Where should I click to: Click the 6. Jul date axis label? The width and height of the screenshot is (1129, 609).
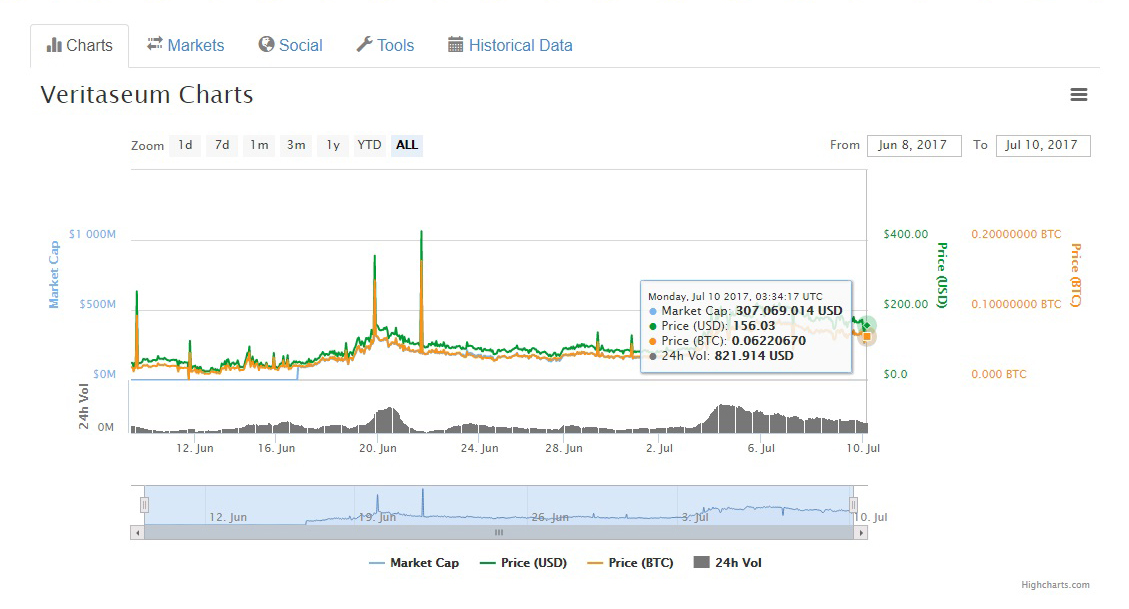[x=761, y=448]
